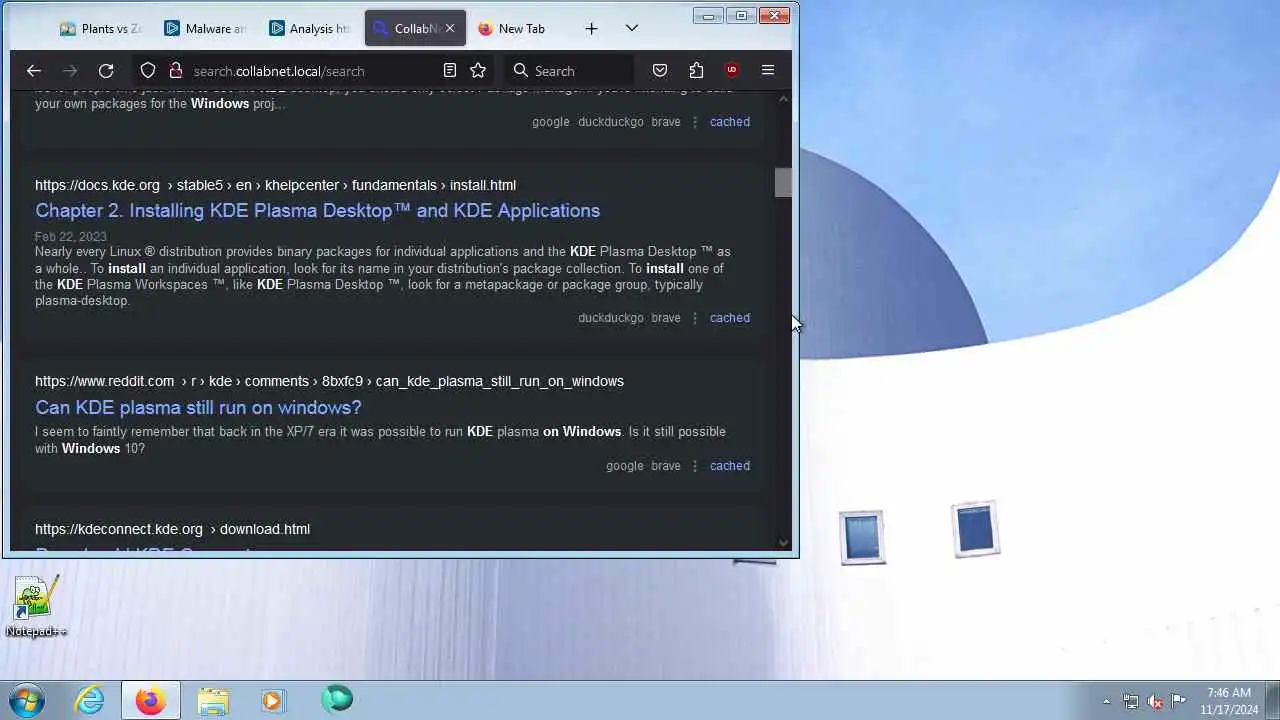
Task: Toggle reader view in address bar
Action: point(450,71)
